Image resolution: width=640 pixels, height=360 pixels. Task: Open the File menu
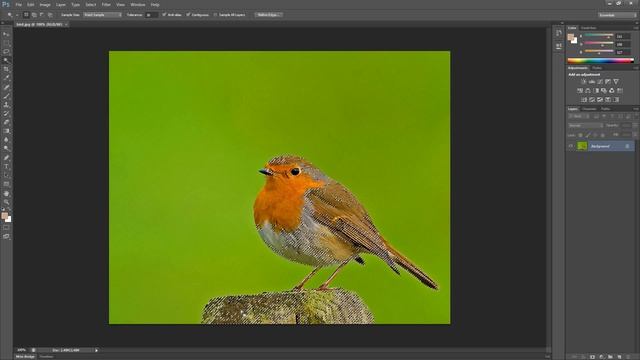tap(18, 4)
